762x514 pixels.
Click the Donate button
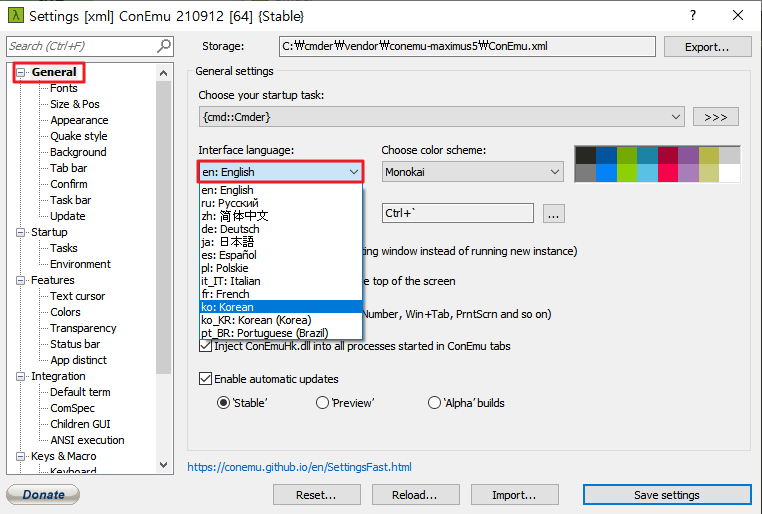tap(43, 495)
